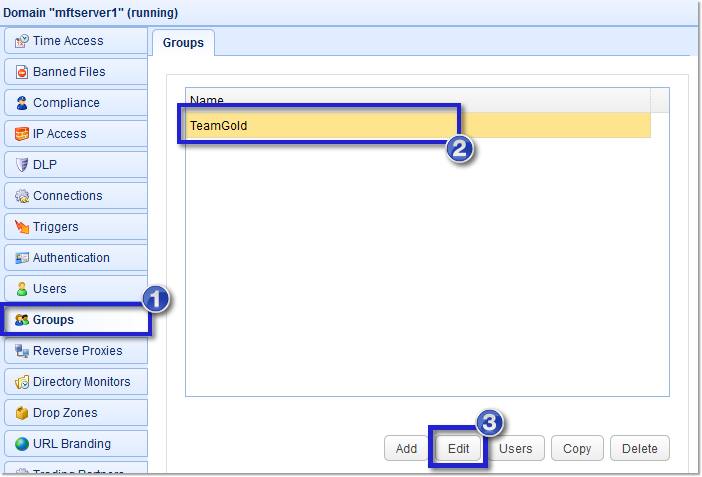Screen dimensions: 702x477
Task: Click the IP Access icon
Action: 21,134
